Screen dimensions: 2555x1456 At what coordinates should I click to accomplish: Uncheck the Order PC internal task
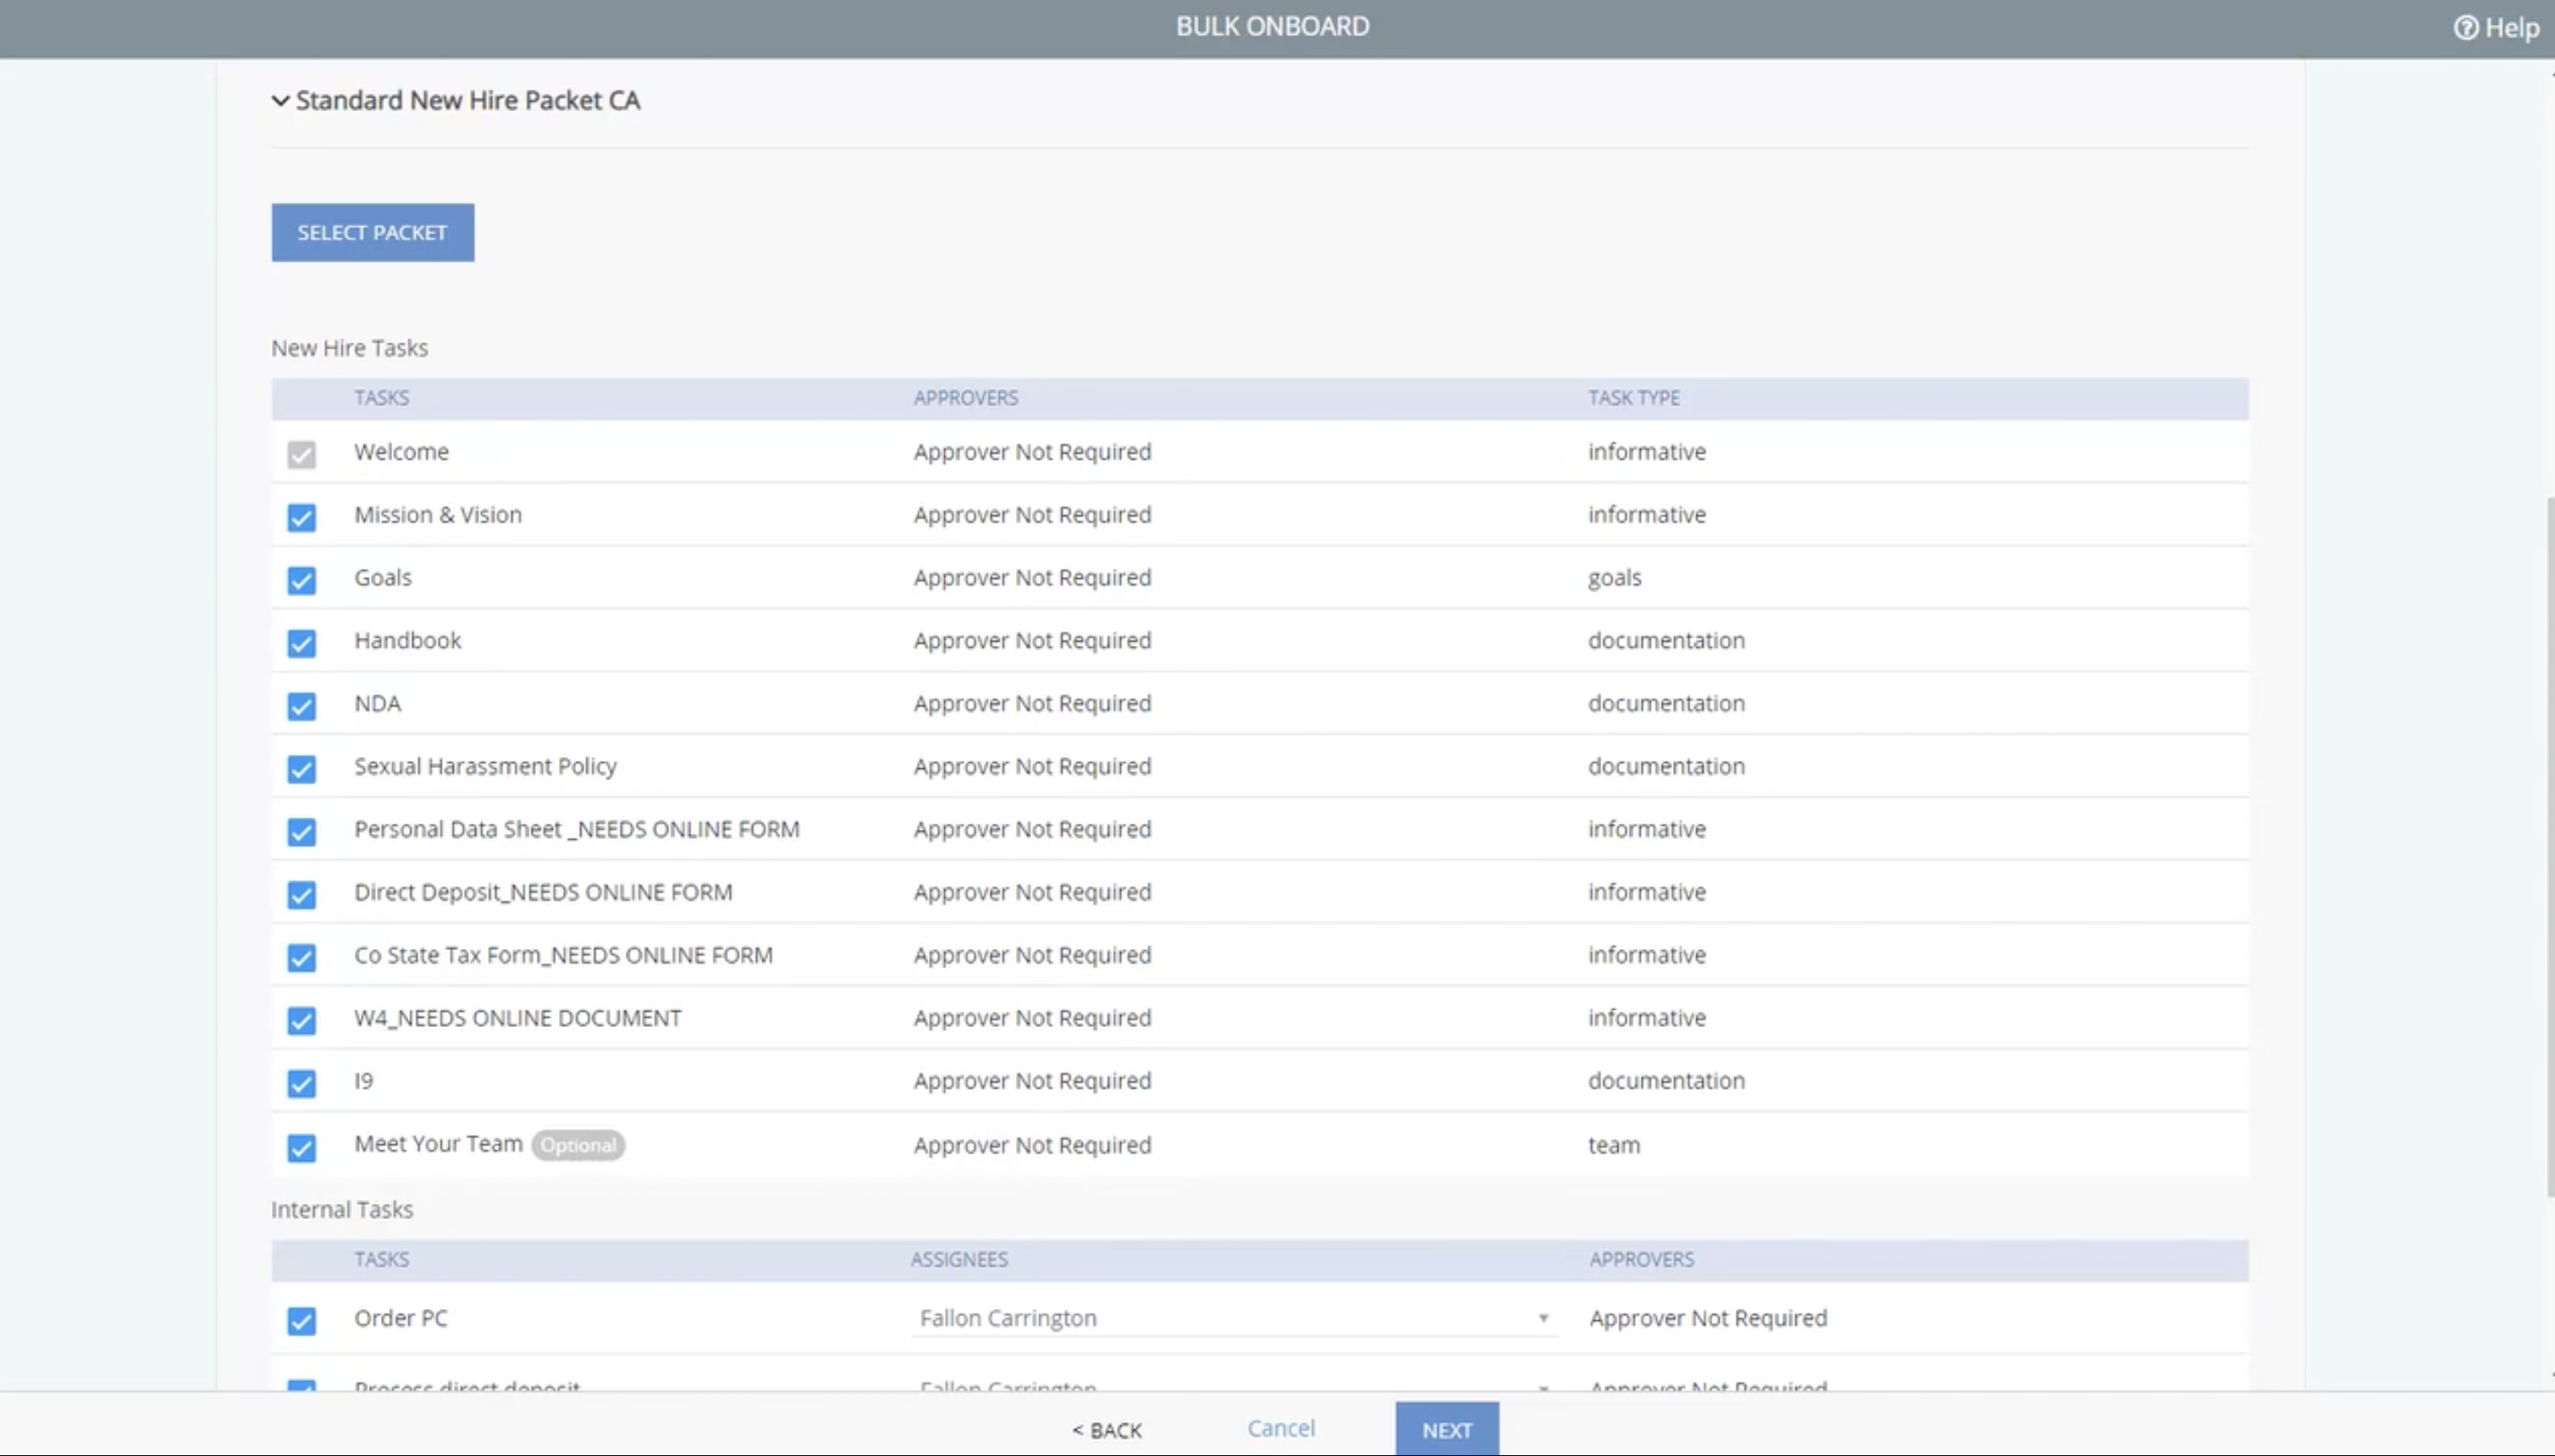301,1321
